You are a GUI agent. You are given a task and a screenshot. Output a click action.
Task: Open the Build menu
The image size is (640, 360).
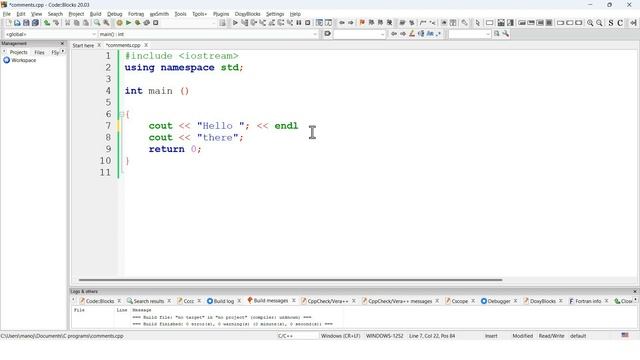[96, 14]
